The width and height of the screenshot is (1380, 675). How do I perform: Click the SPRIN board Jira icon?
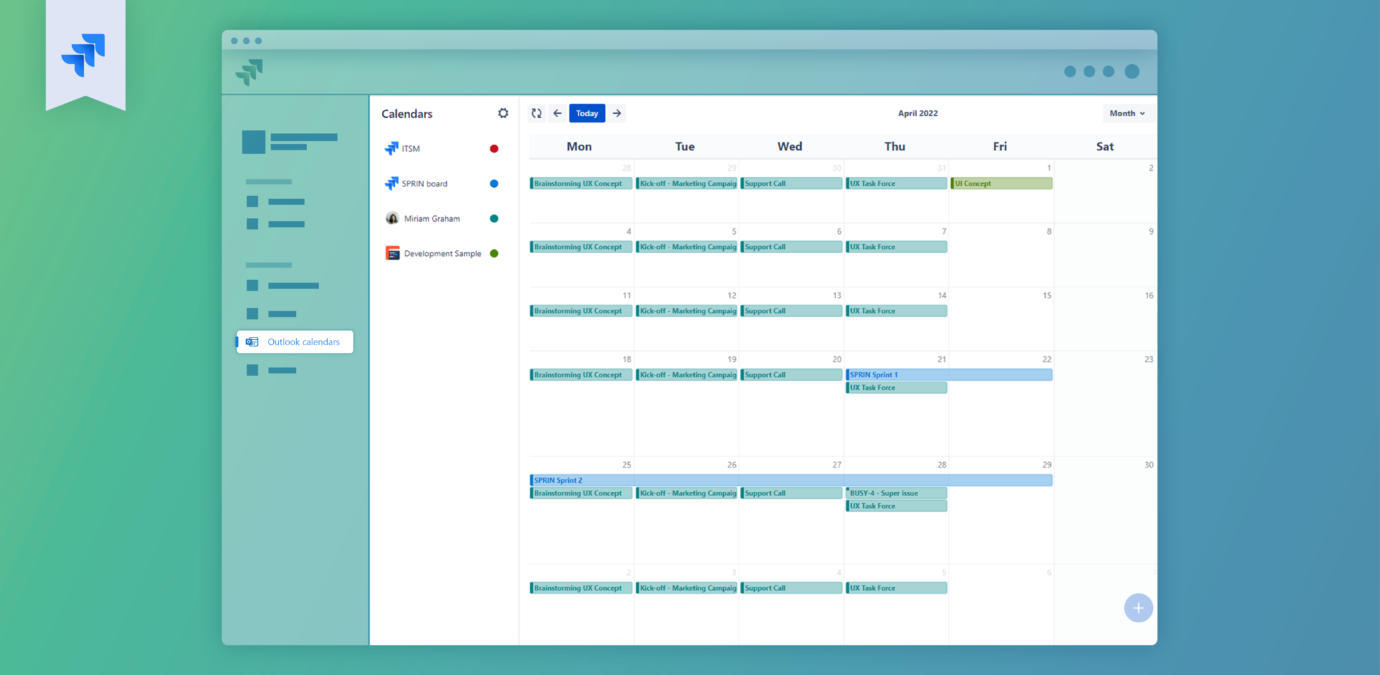point(392,183)
